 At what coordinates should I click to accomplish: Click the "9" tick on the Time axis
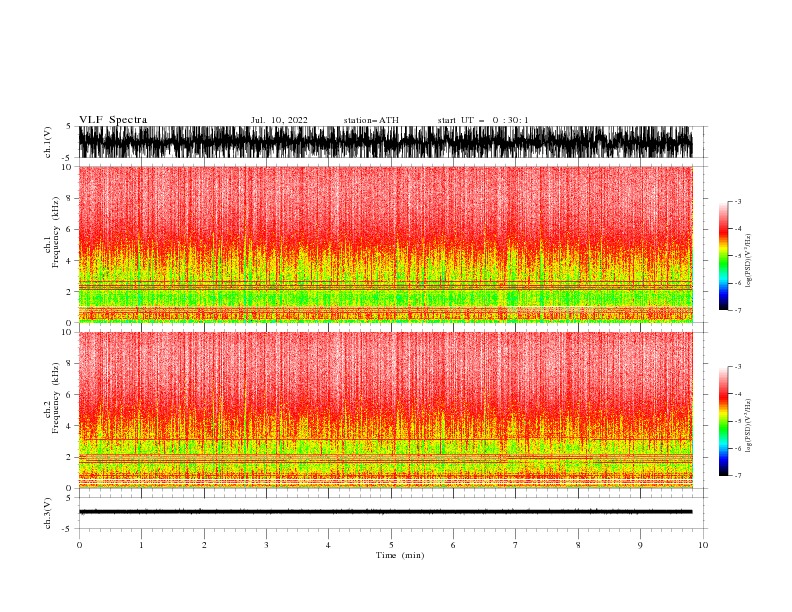point(640,545)
